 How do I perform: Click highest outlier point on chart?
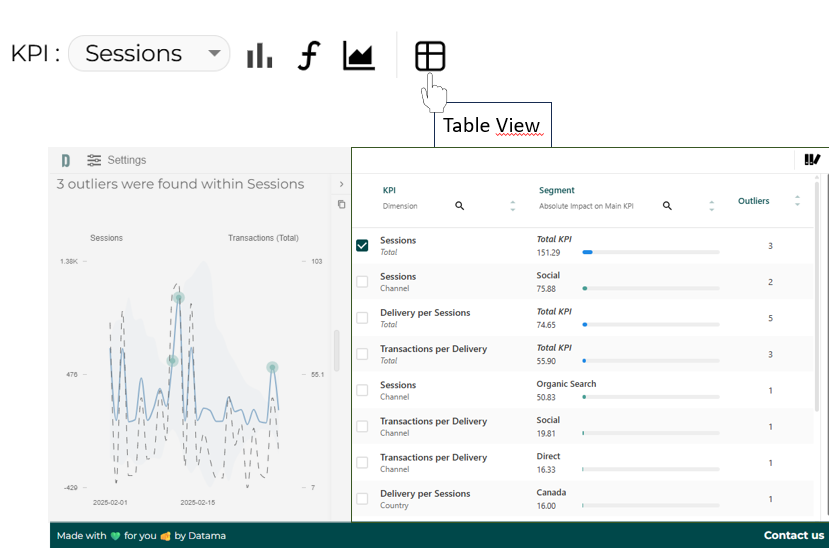pos(179,298)
